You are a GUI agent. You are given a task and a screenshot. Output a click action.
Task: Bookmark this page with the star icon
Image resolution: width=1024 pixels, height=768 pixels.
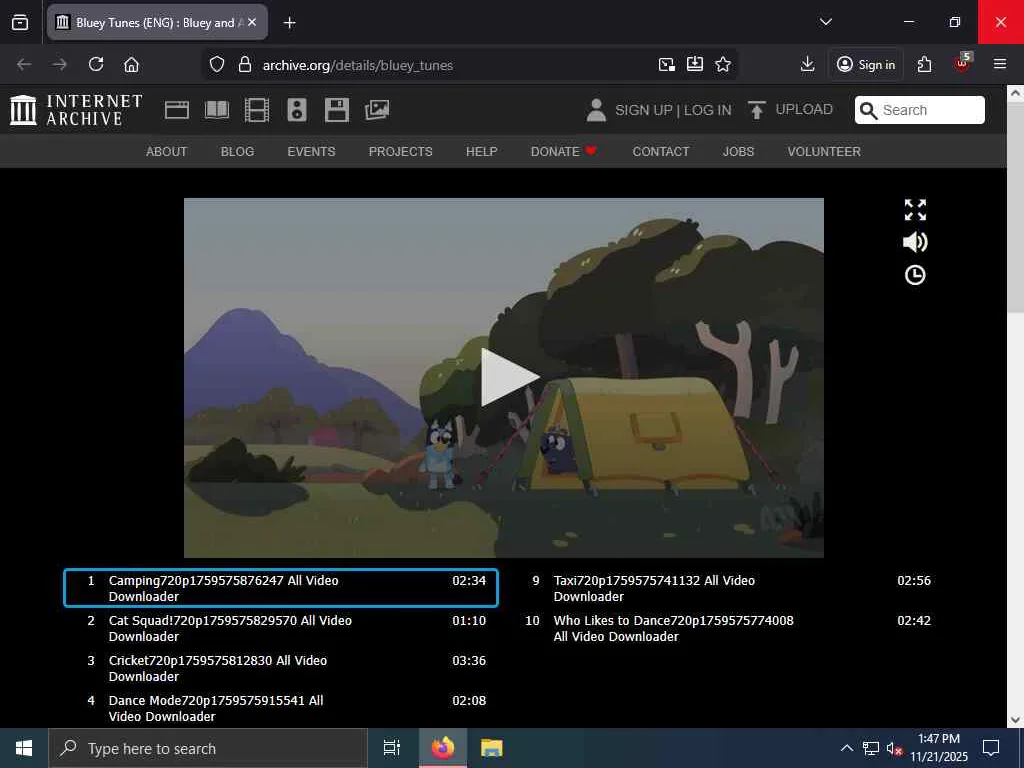coord(723,65)
